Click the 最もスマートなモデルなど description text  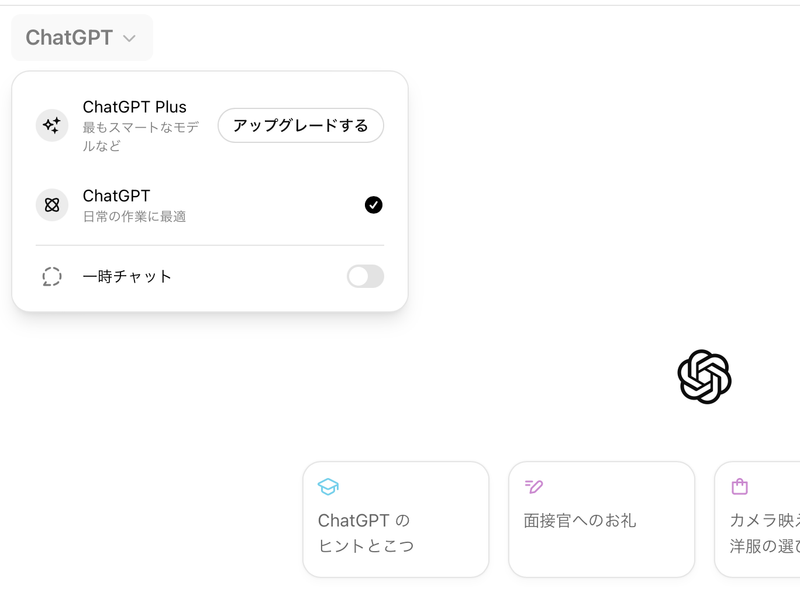point(141,136)
